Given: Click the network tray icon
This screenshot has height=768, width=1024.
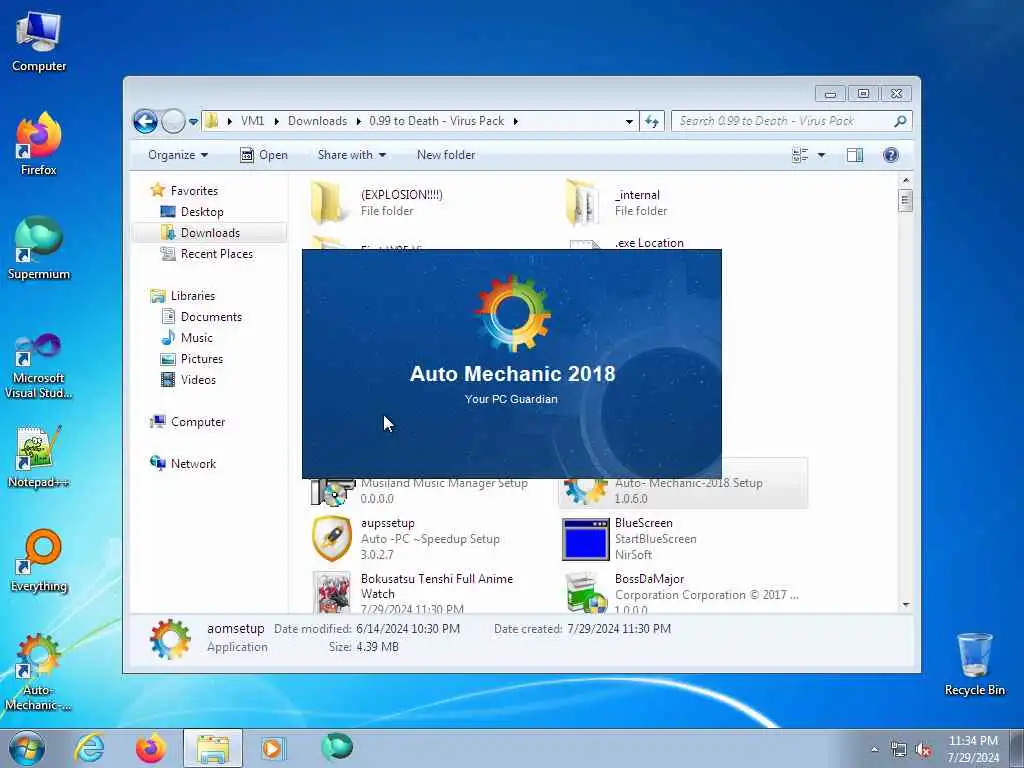Looking at the screenshot, I should (899, 750).
